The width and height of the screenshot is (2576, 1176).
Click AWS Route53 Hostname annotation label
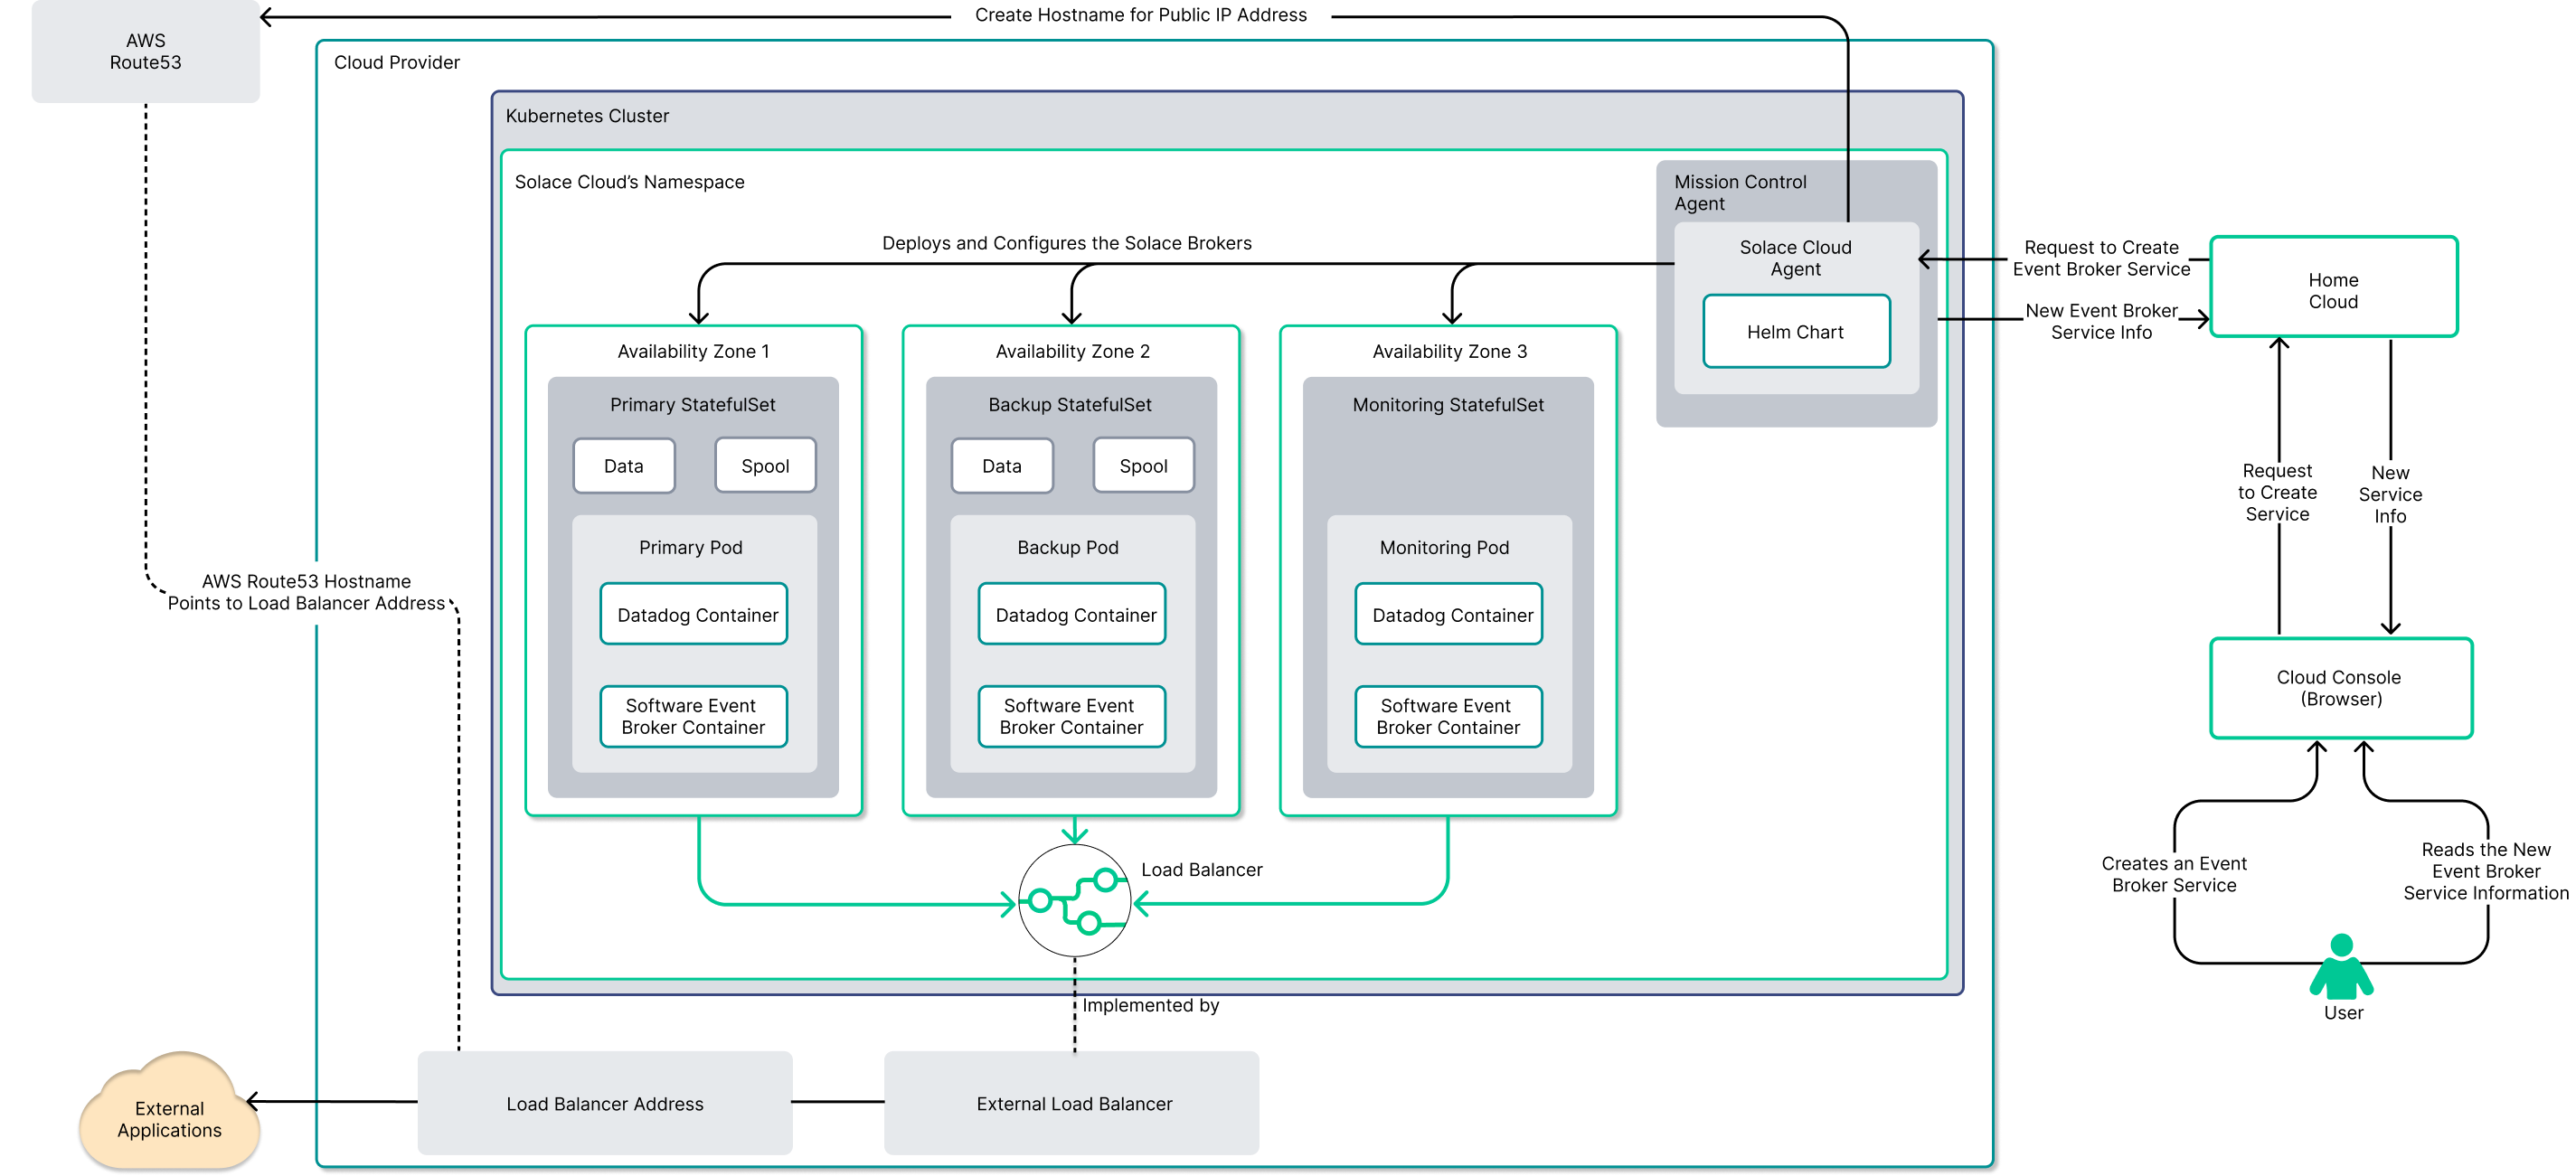pyautogui.click(x=306, y=592)
